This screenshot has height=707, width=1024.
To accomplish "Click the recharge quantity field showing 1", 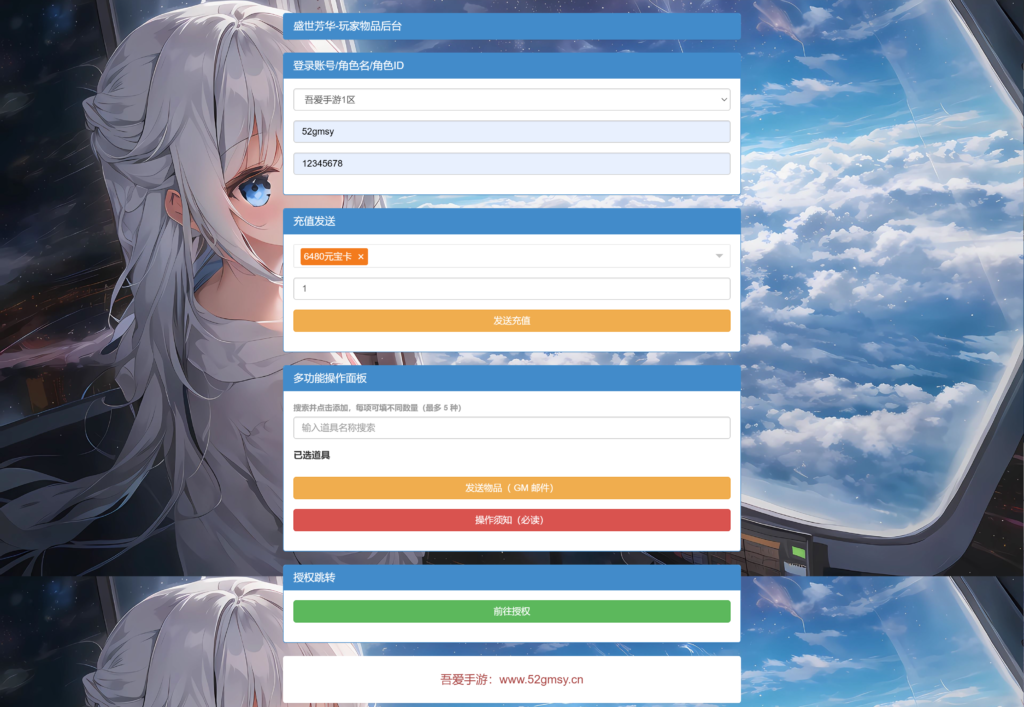I will pos(511,289).
